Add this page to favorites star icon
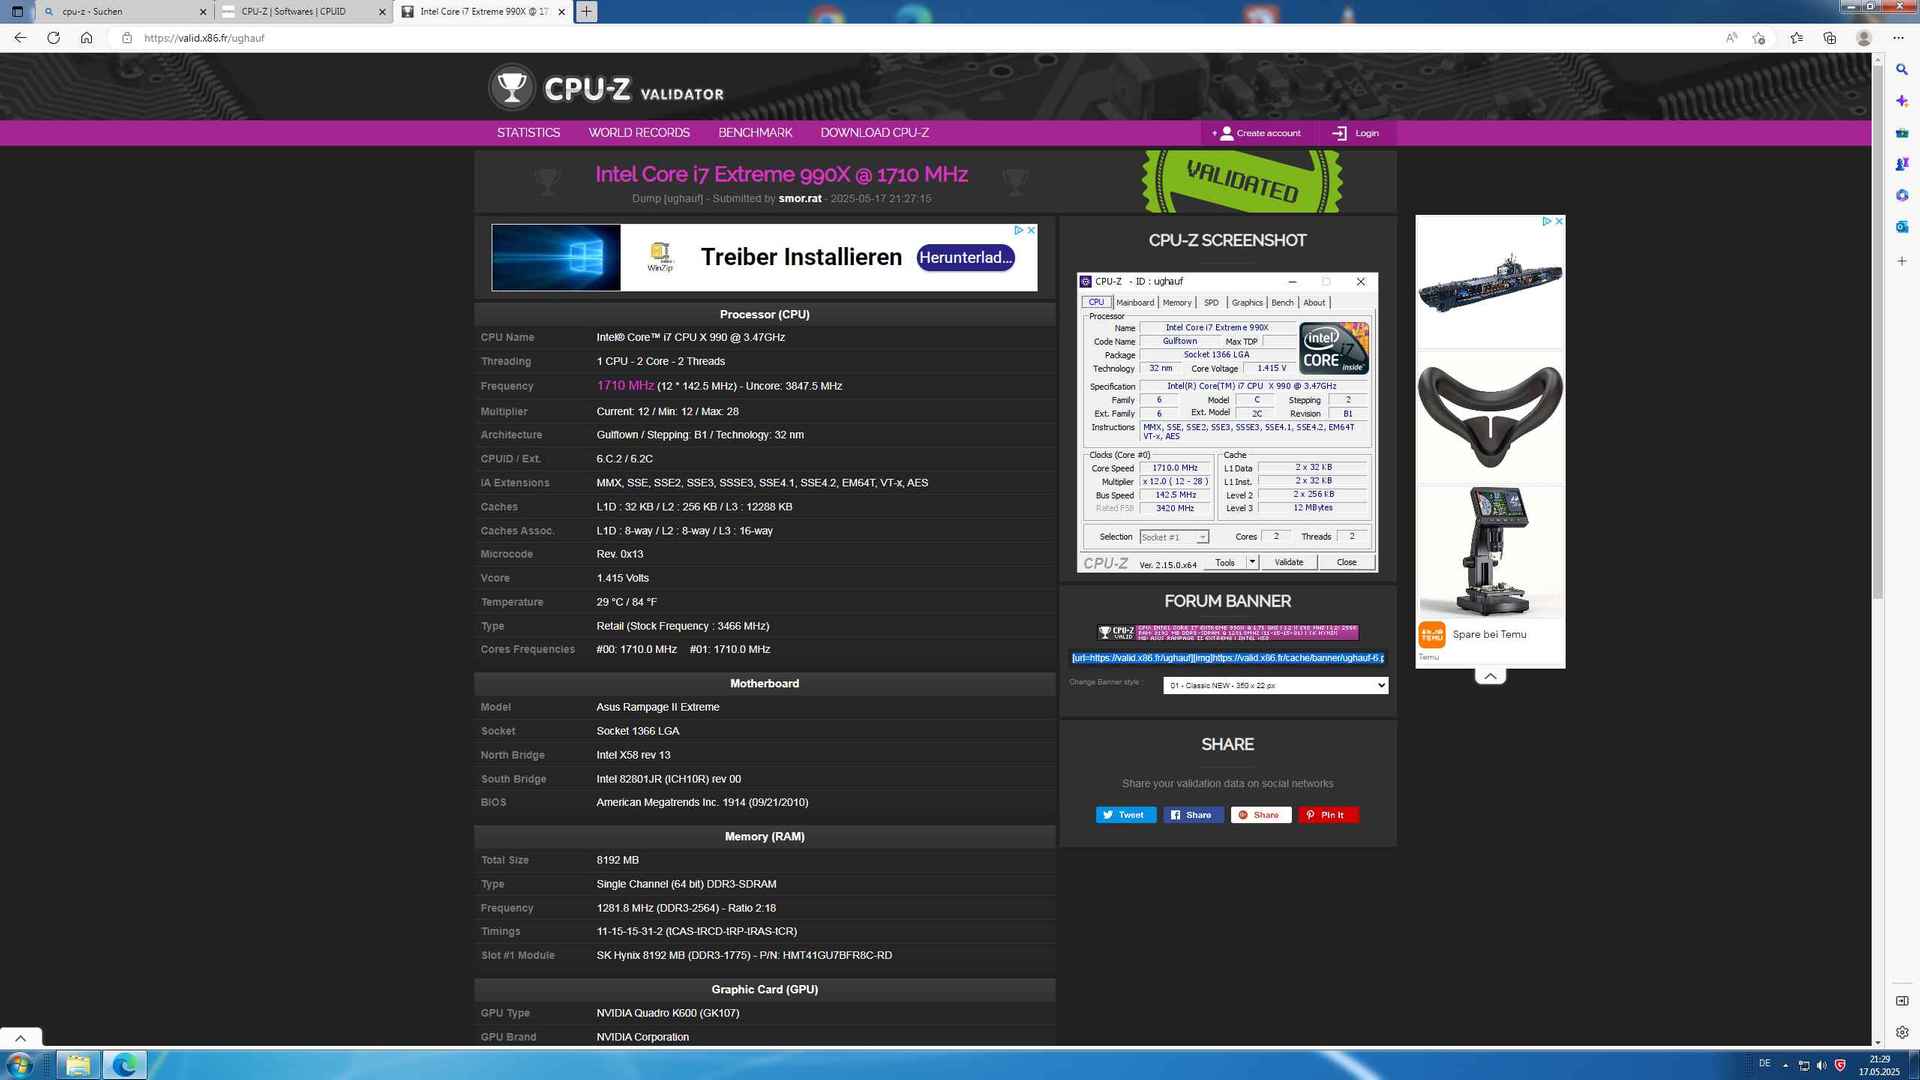The height and width of the screenshot is (1080, 1920). 1759,38
